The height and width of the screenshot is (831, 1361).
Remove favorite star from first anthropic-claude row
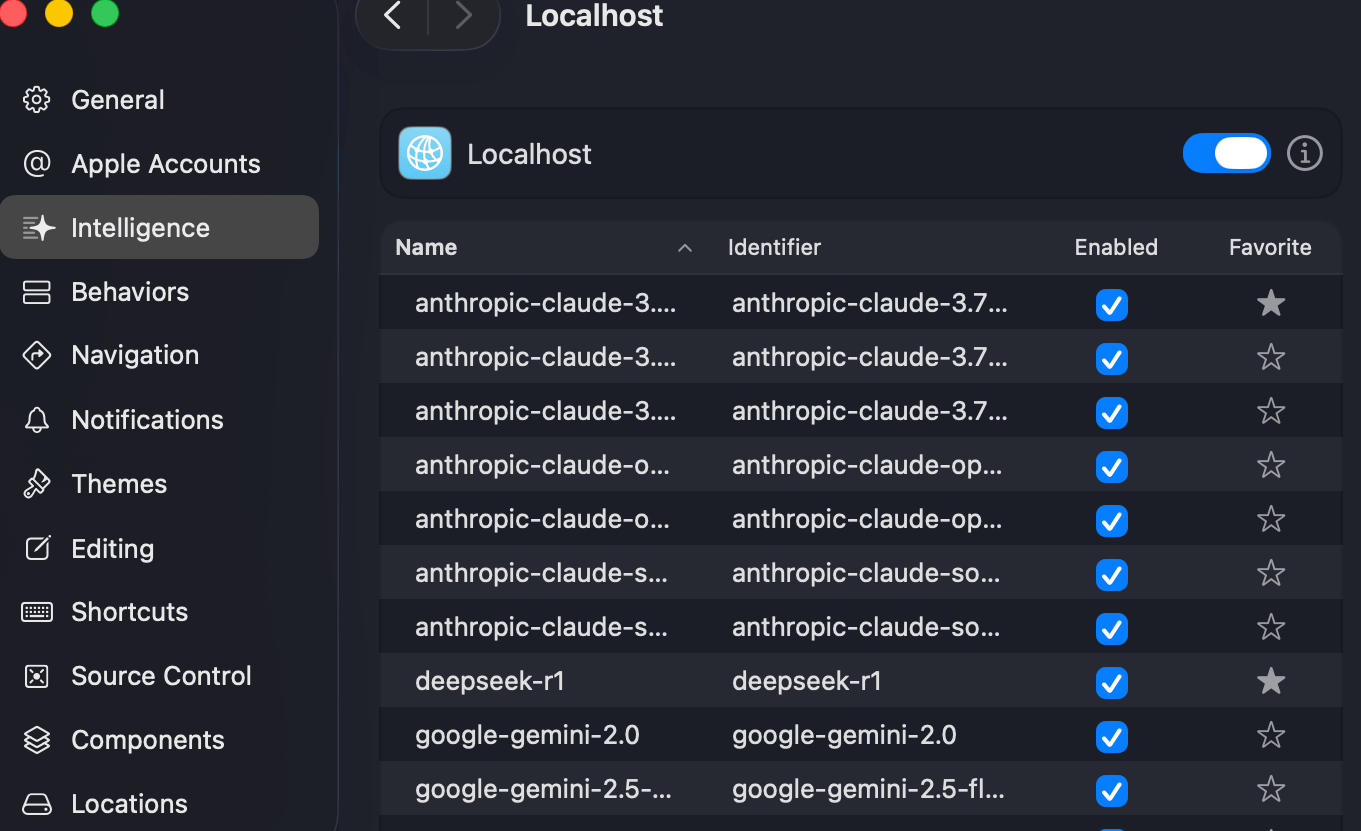coord(1270,304)
